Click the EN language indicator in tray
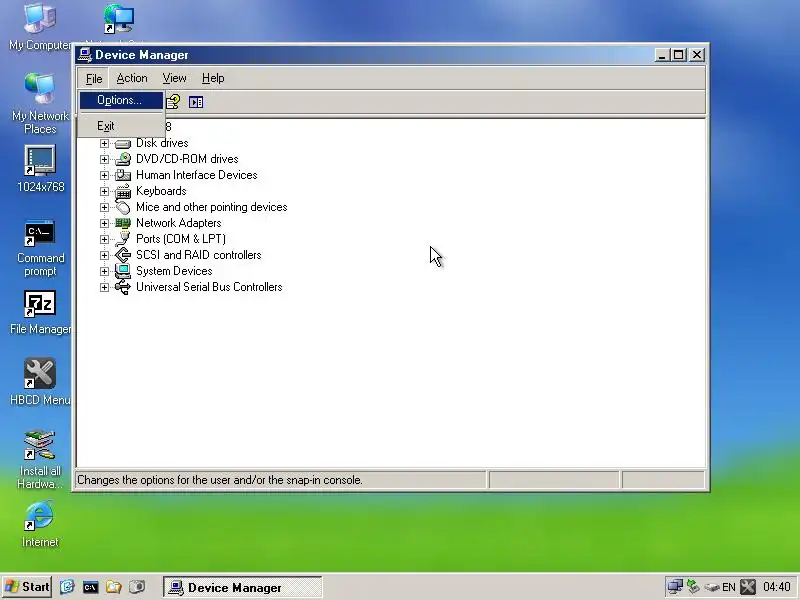800x600 pixels. 729,587
